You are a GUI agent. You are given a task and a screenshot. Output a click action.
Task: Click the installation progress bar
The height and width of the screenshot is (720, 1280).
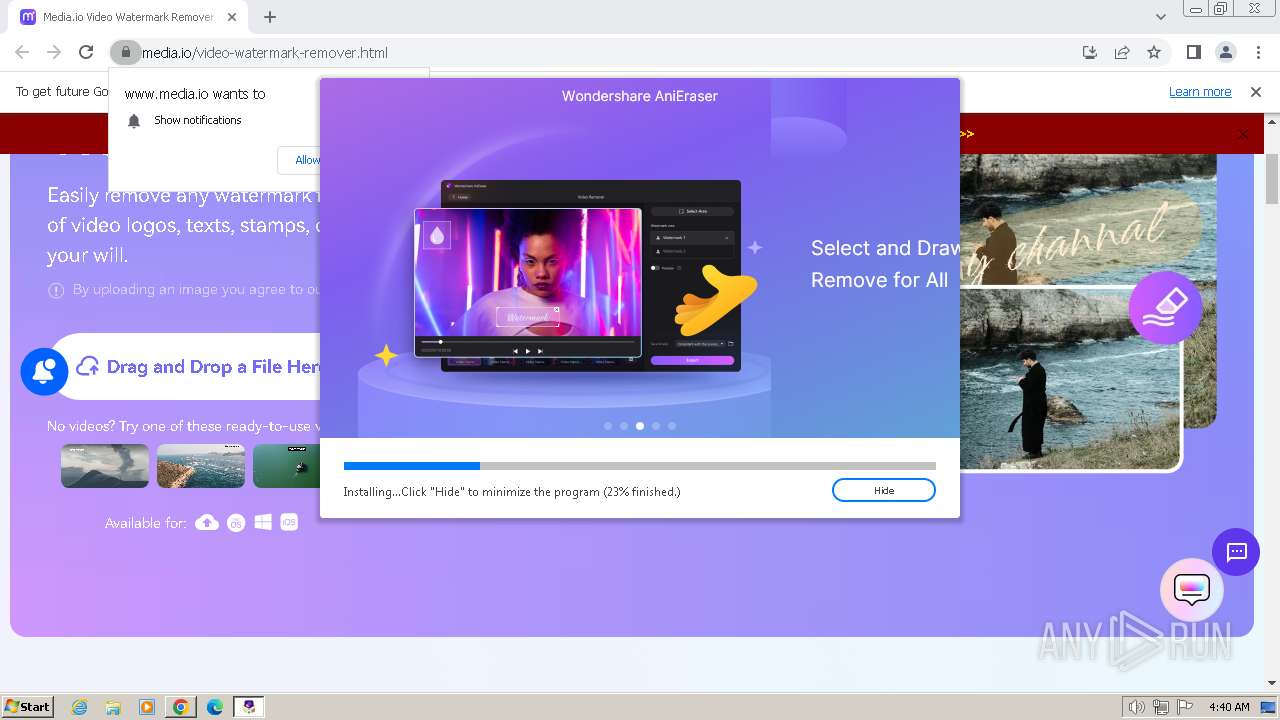(x=640, y=466)
